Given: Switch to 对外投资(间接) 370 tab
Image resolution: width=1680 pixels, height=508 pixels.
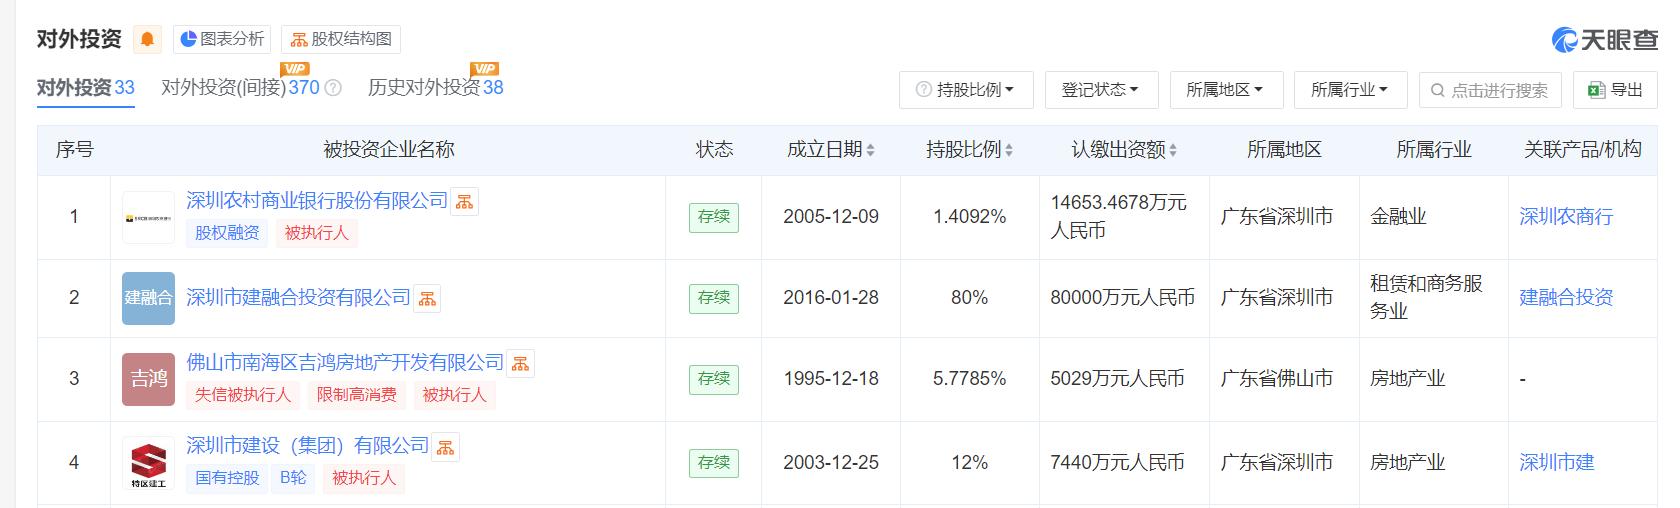Looking at the screenshot, I should (x=240, y=88).
